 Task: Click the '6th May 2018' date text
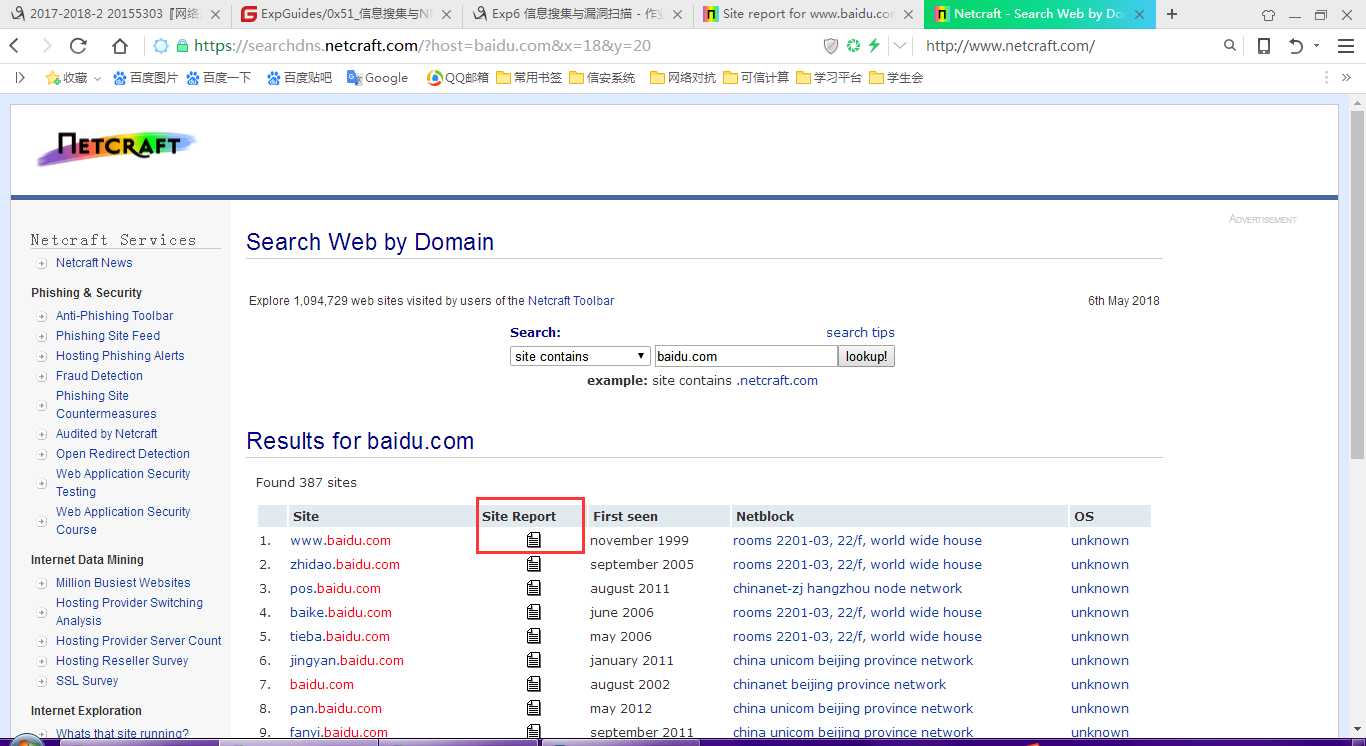(x=1124, y=300)
